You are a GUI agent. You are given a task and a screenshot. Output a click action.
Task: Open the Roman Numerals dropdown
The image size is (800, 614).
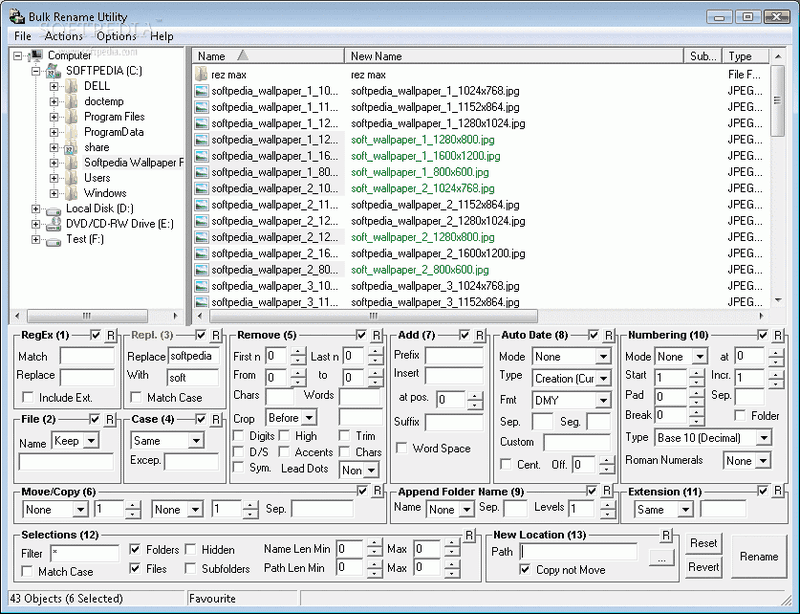[x=763, y=461]
